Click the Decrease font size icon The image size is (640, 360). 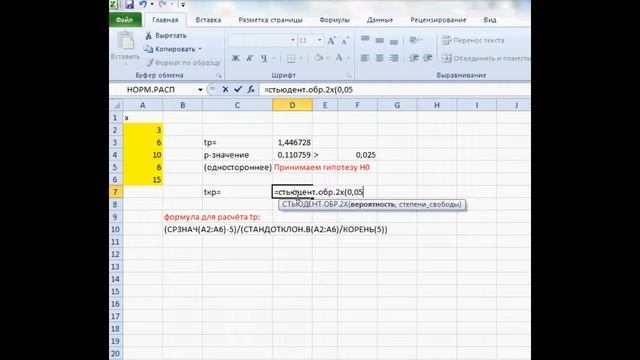click(x=345, y=40)
